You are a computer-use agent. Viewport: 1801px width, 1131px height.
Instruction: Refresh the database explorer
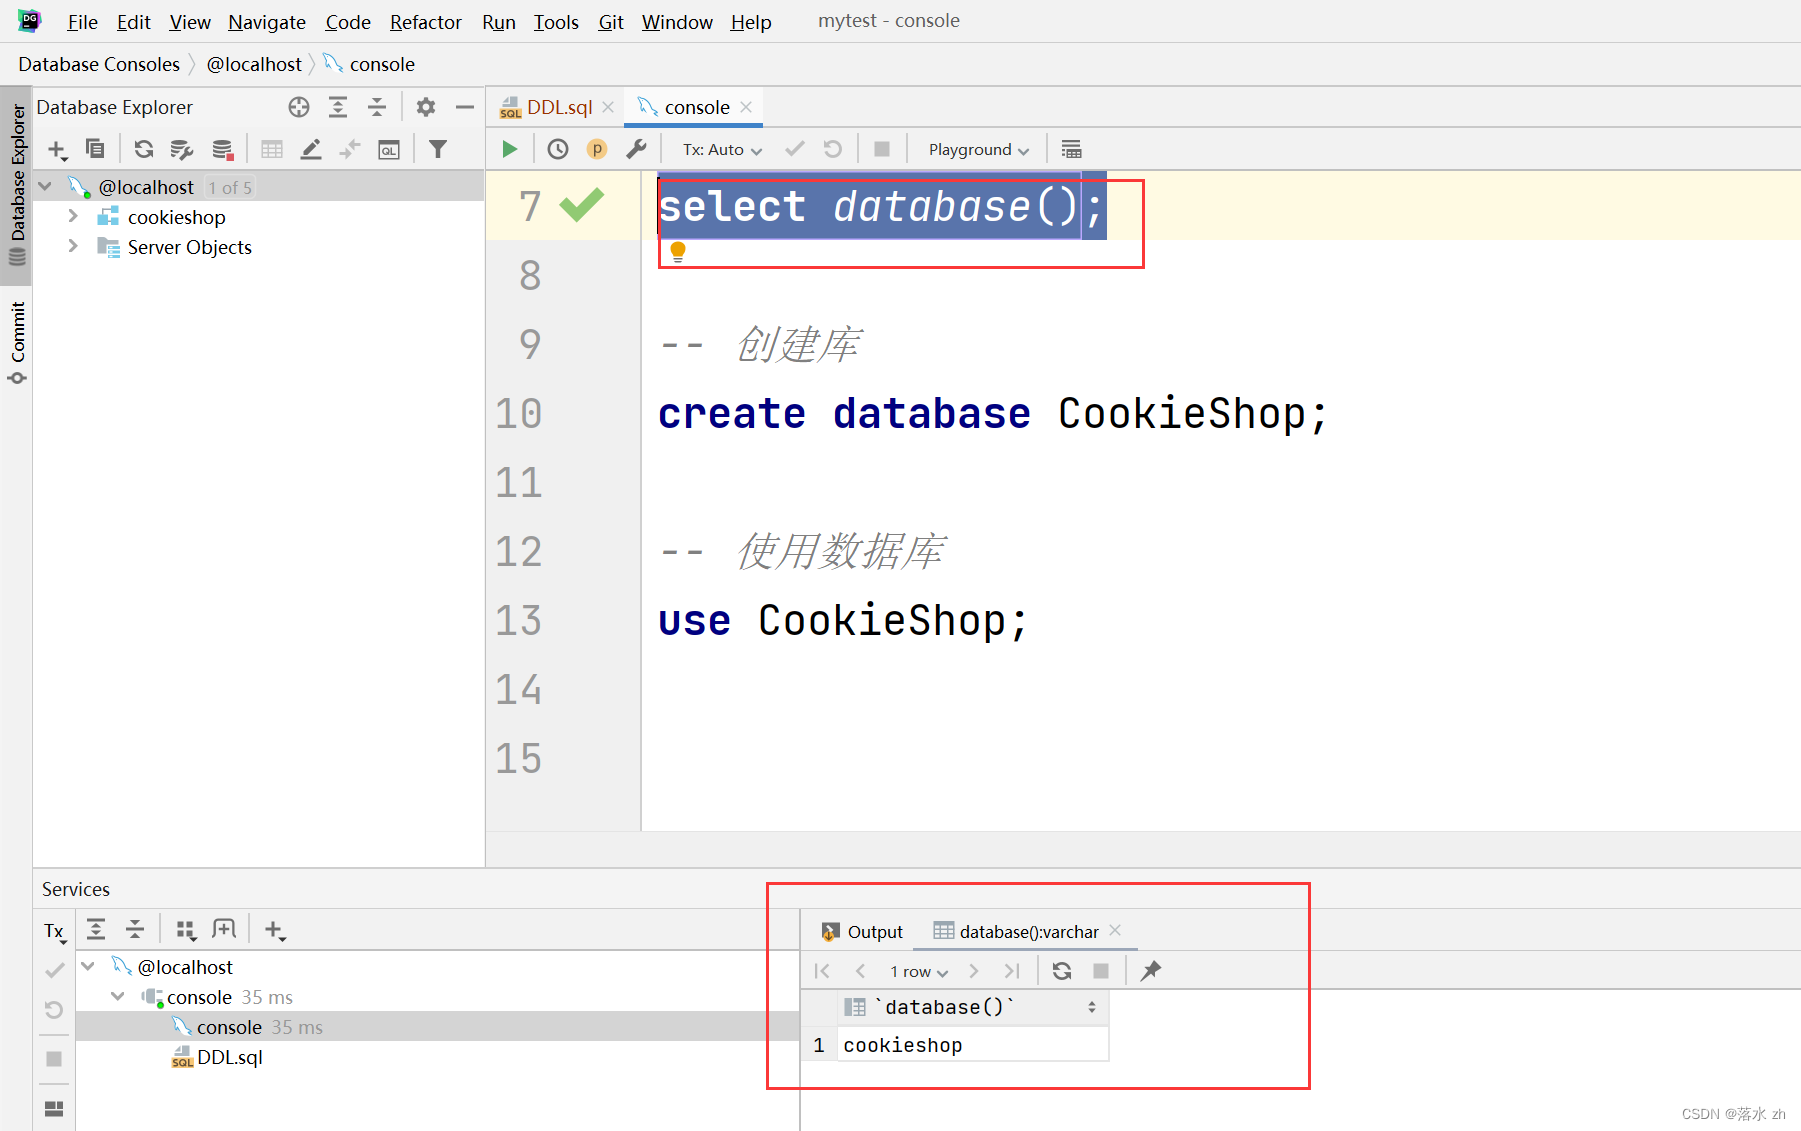pyautogui.click(x=144, y=149)
